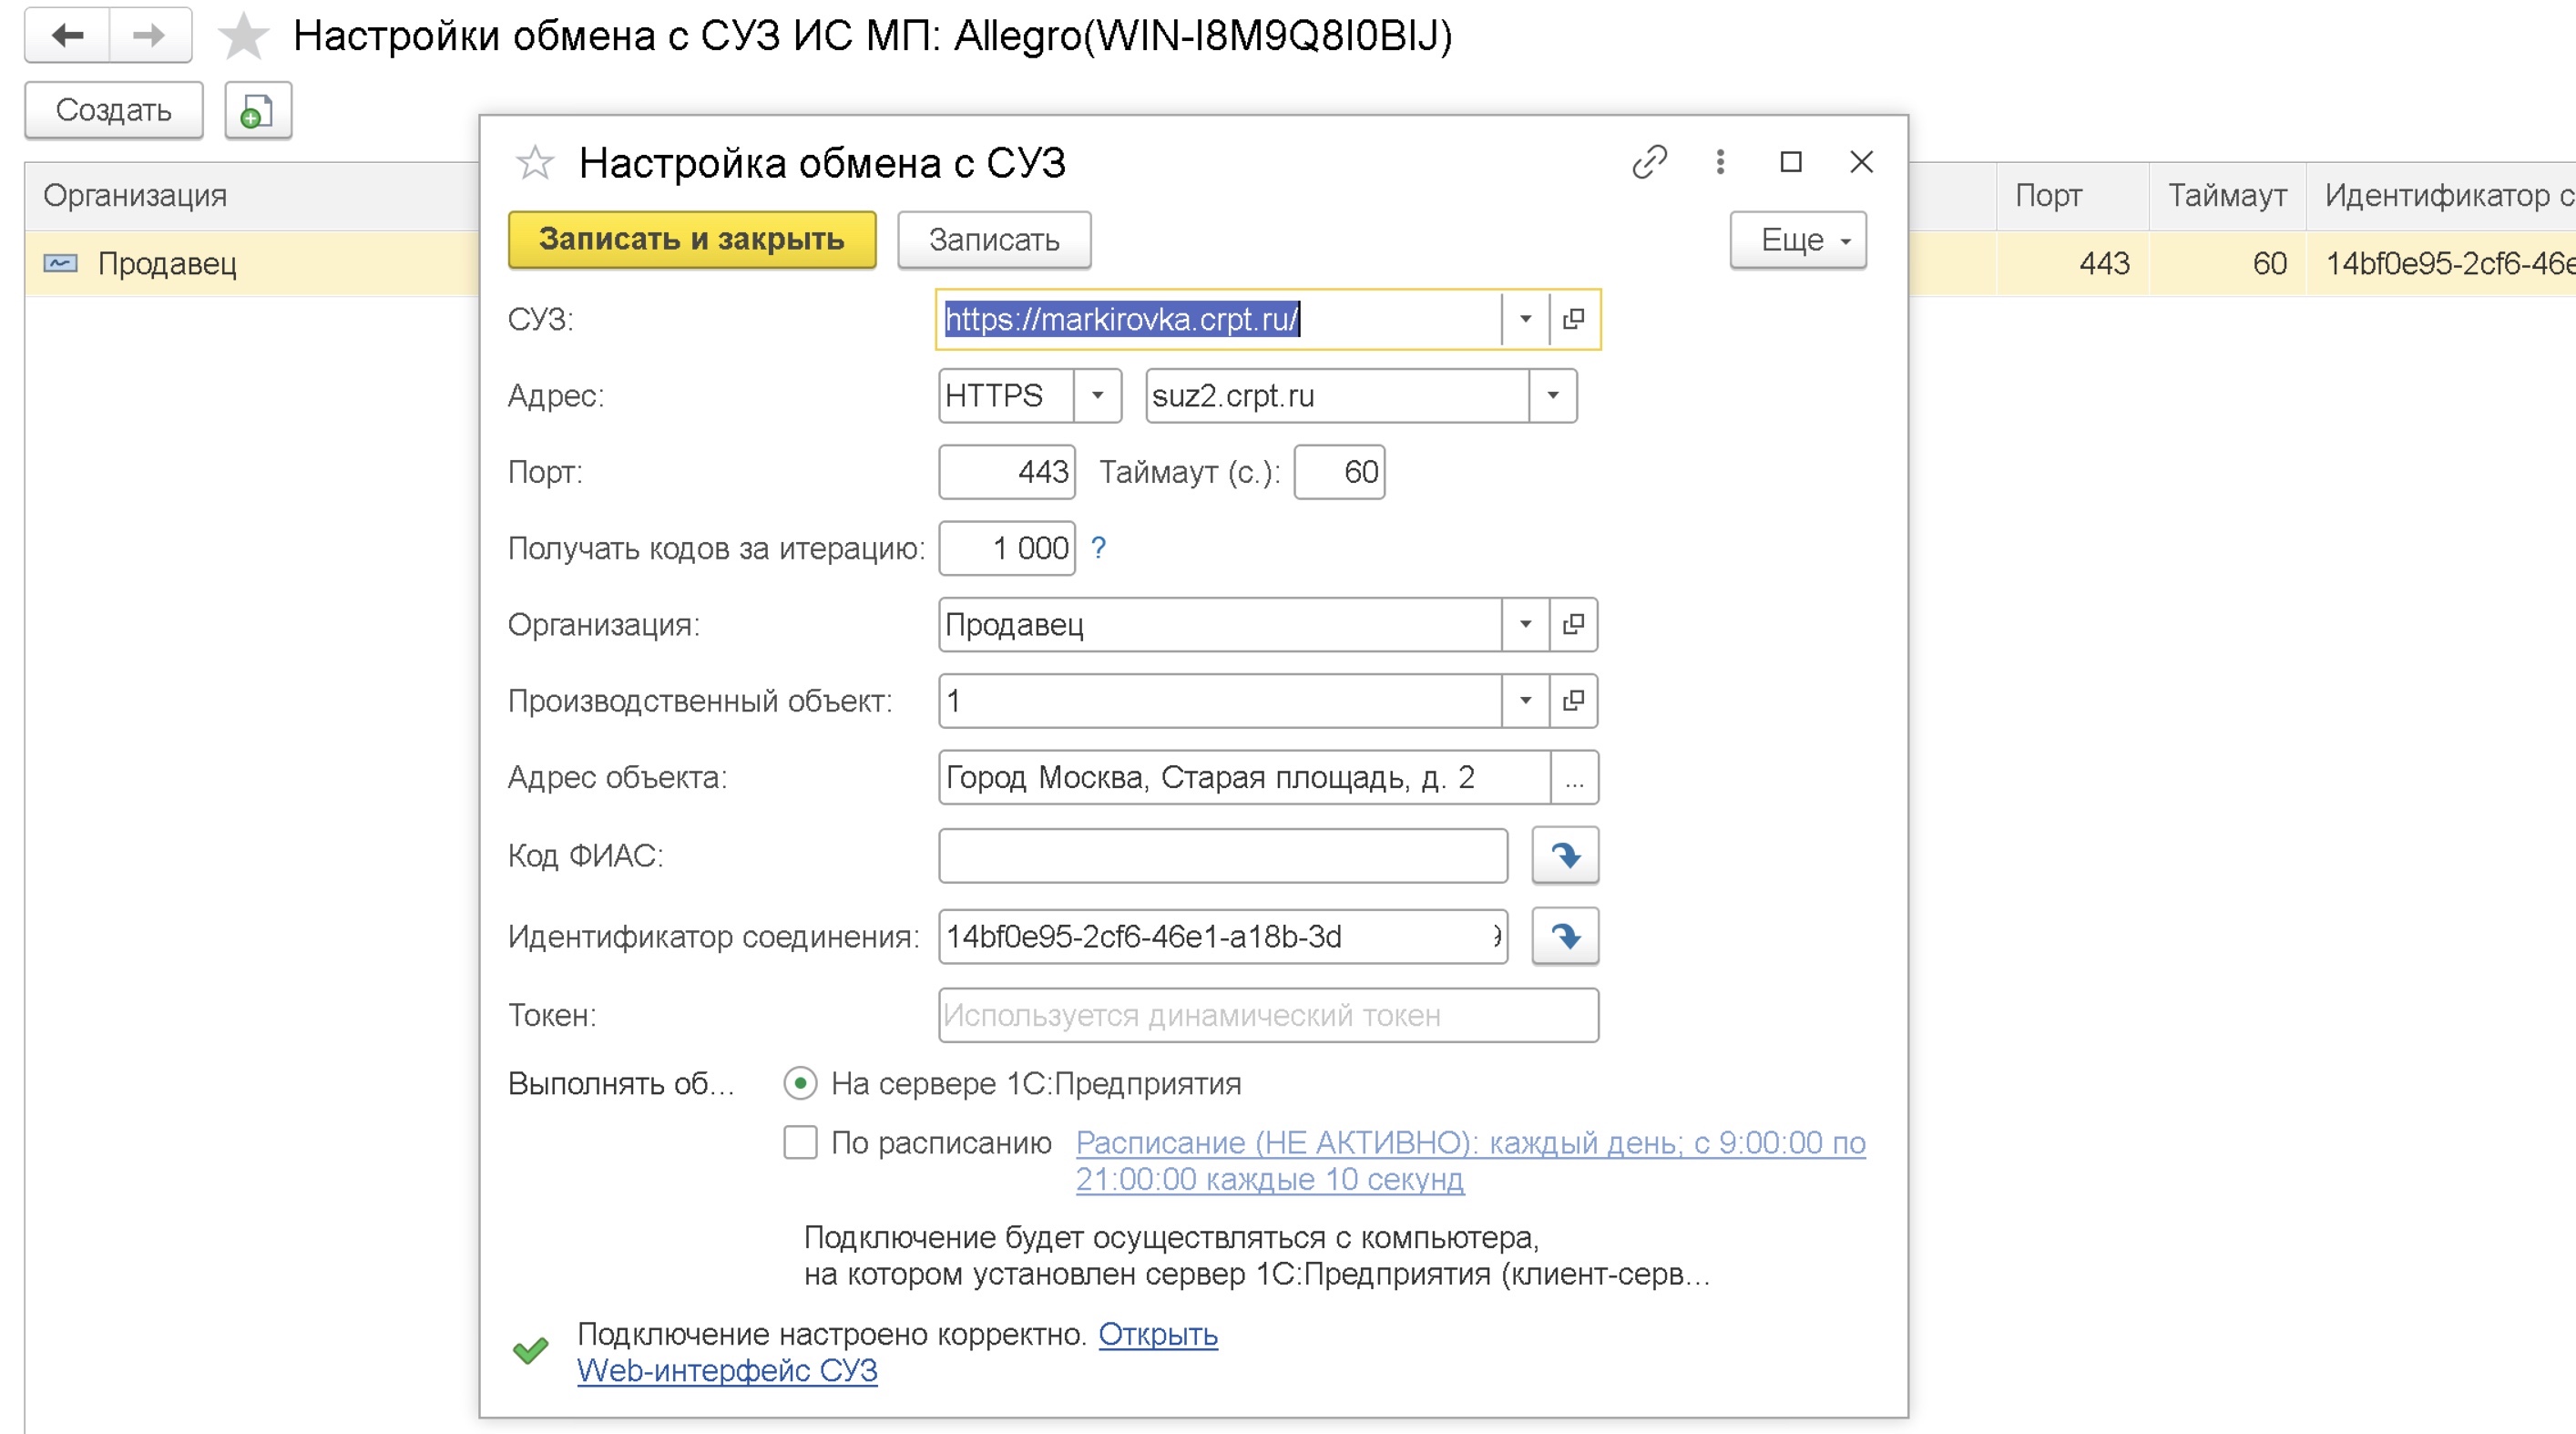
Task: Open the schedule link Расписание (НЕ АКТИВНО)
Action: click(1470, 1160)
